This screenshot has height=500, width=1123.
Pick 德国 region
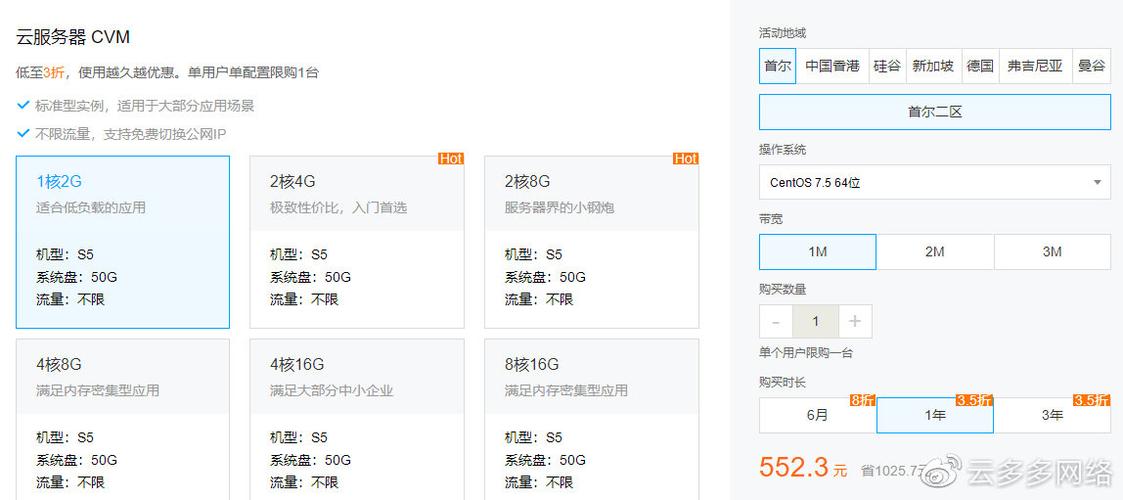point(980,66)
